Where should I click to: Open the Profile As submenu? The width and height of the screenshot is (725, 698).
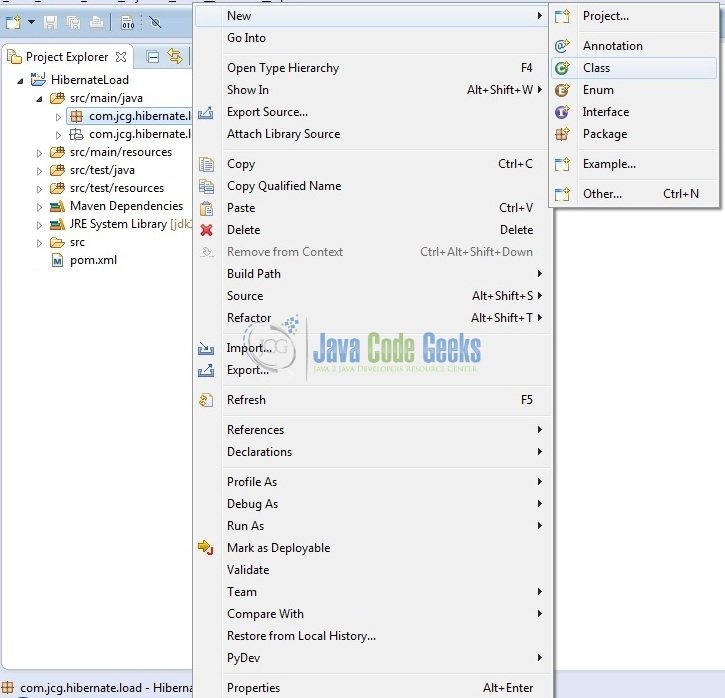372,482
